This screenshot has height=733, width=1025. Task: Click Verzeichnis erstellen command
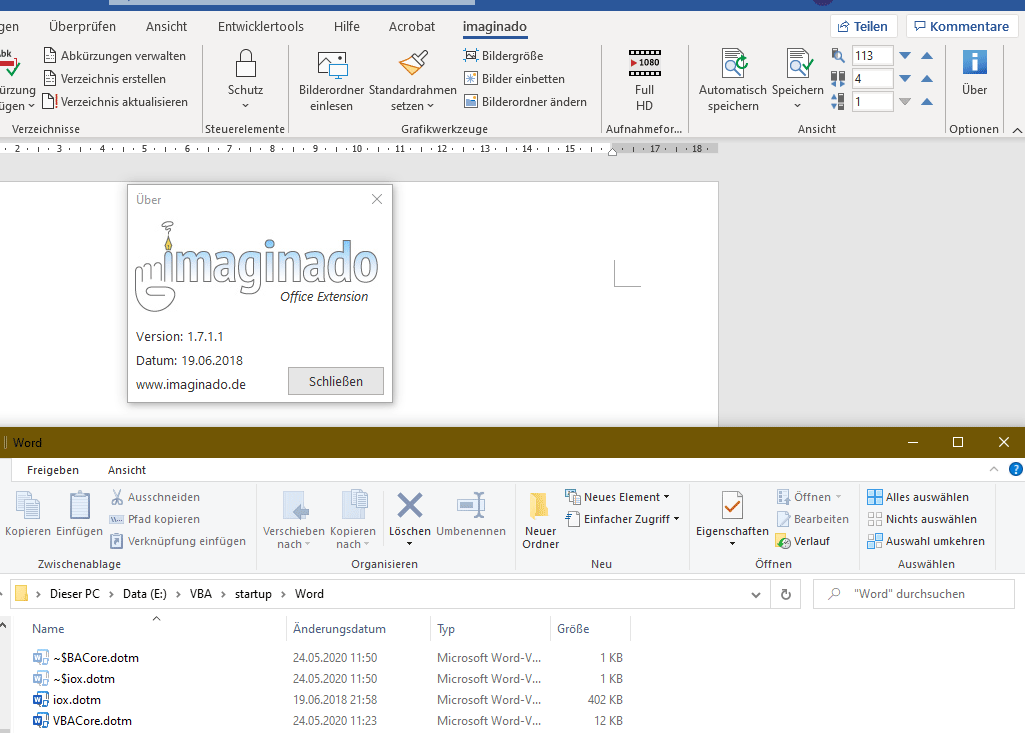pos(105,78)
